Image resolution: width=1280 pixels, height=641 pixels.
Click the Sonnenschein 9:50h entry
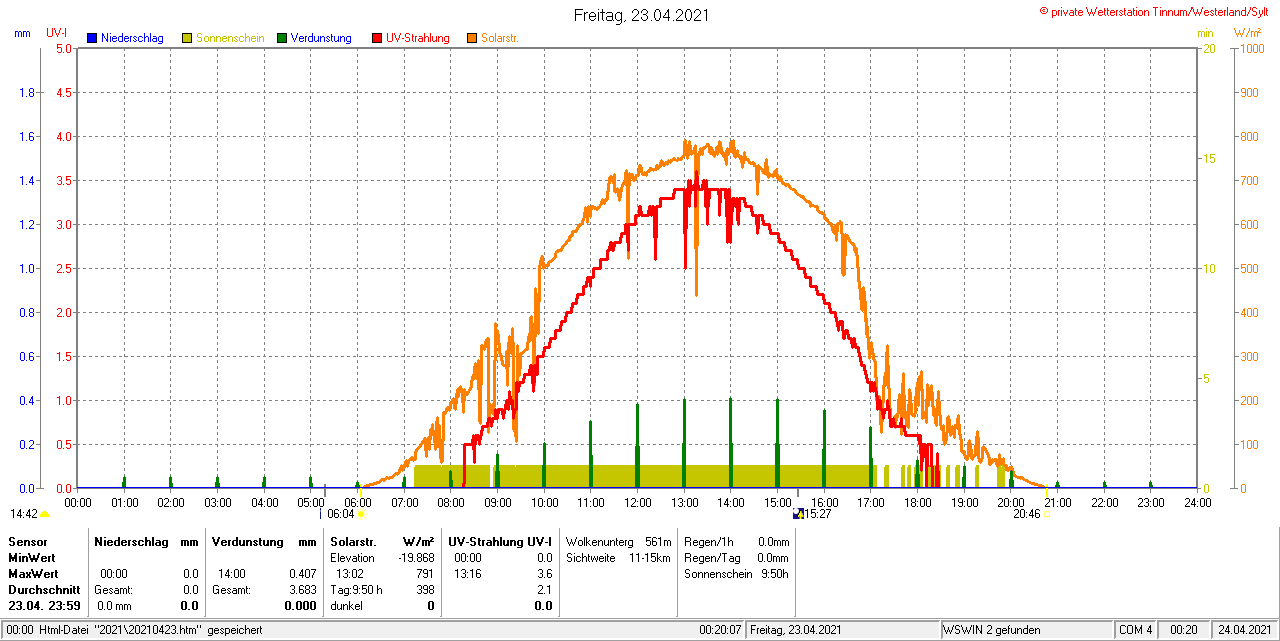(x=736, y=573)
